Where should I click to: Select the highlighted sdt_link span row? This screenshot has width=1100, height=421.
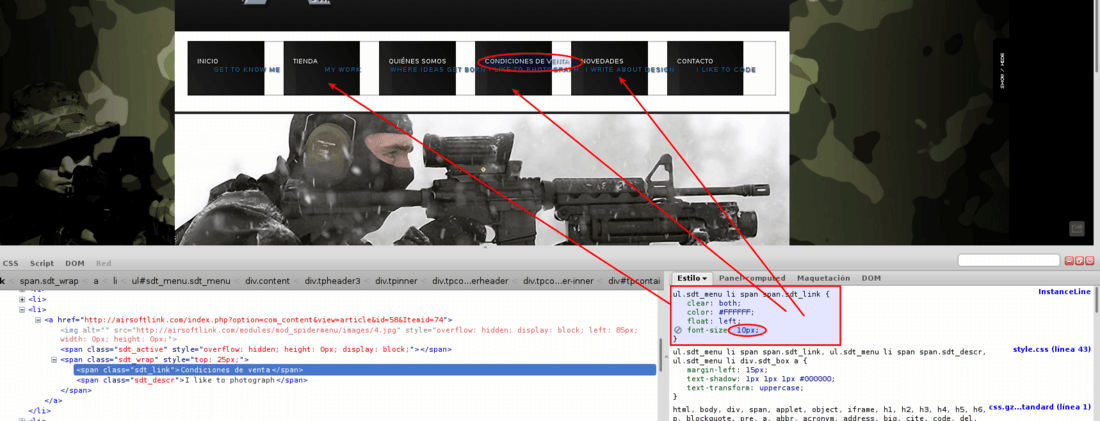[365, 370]
